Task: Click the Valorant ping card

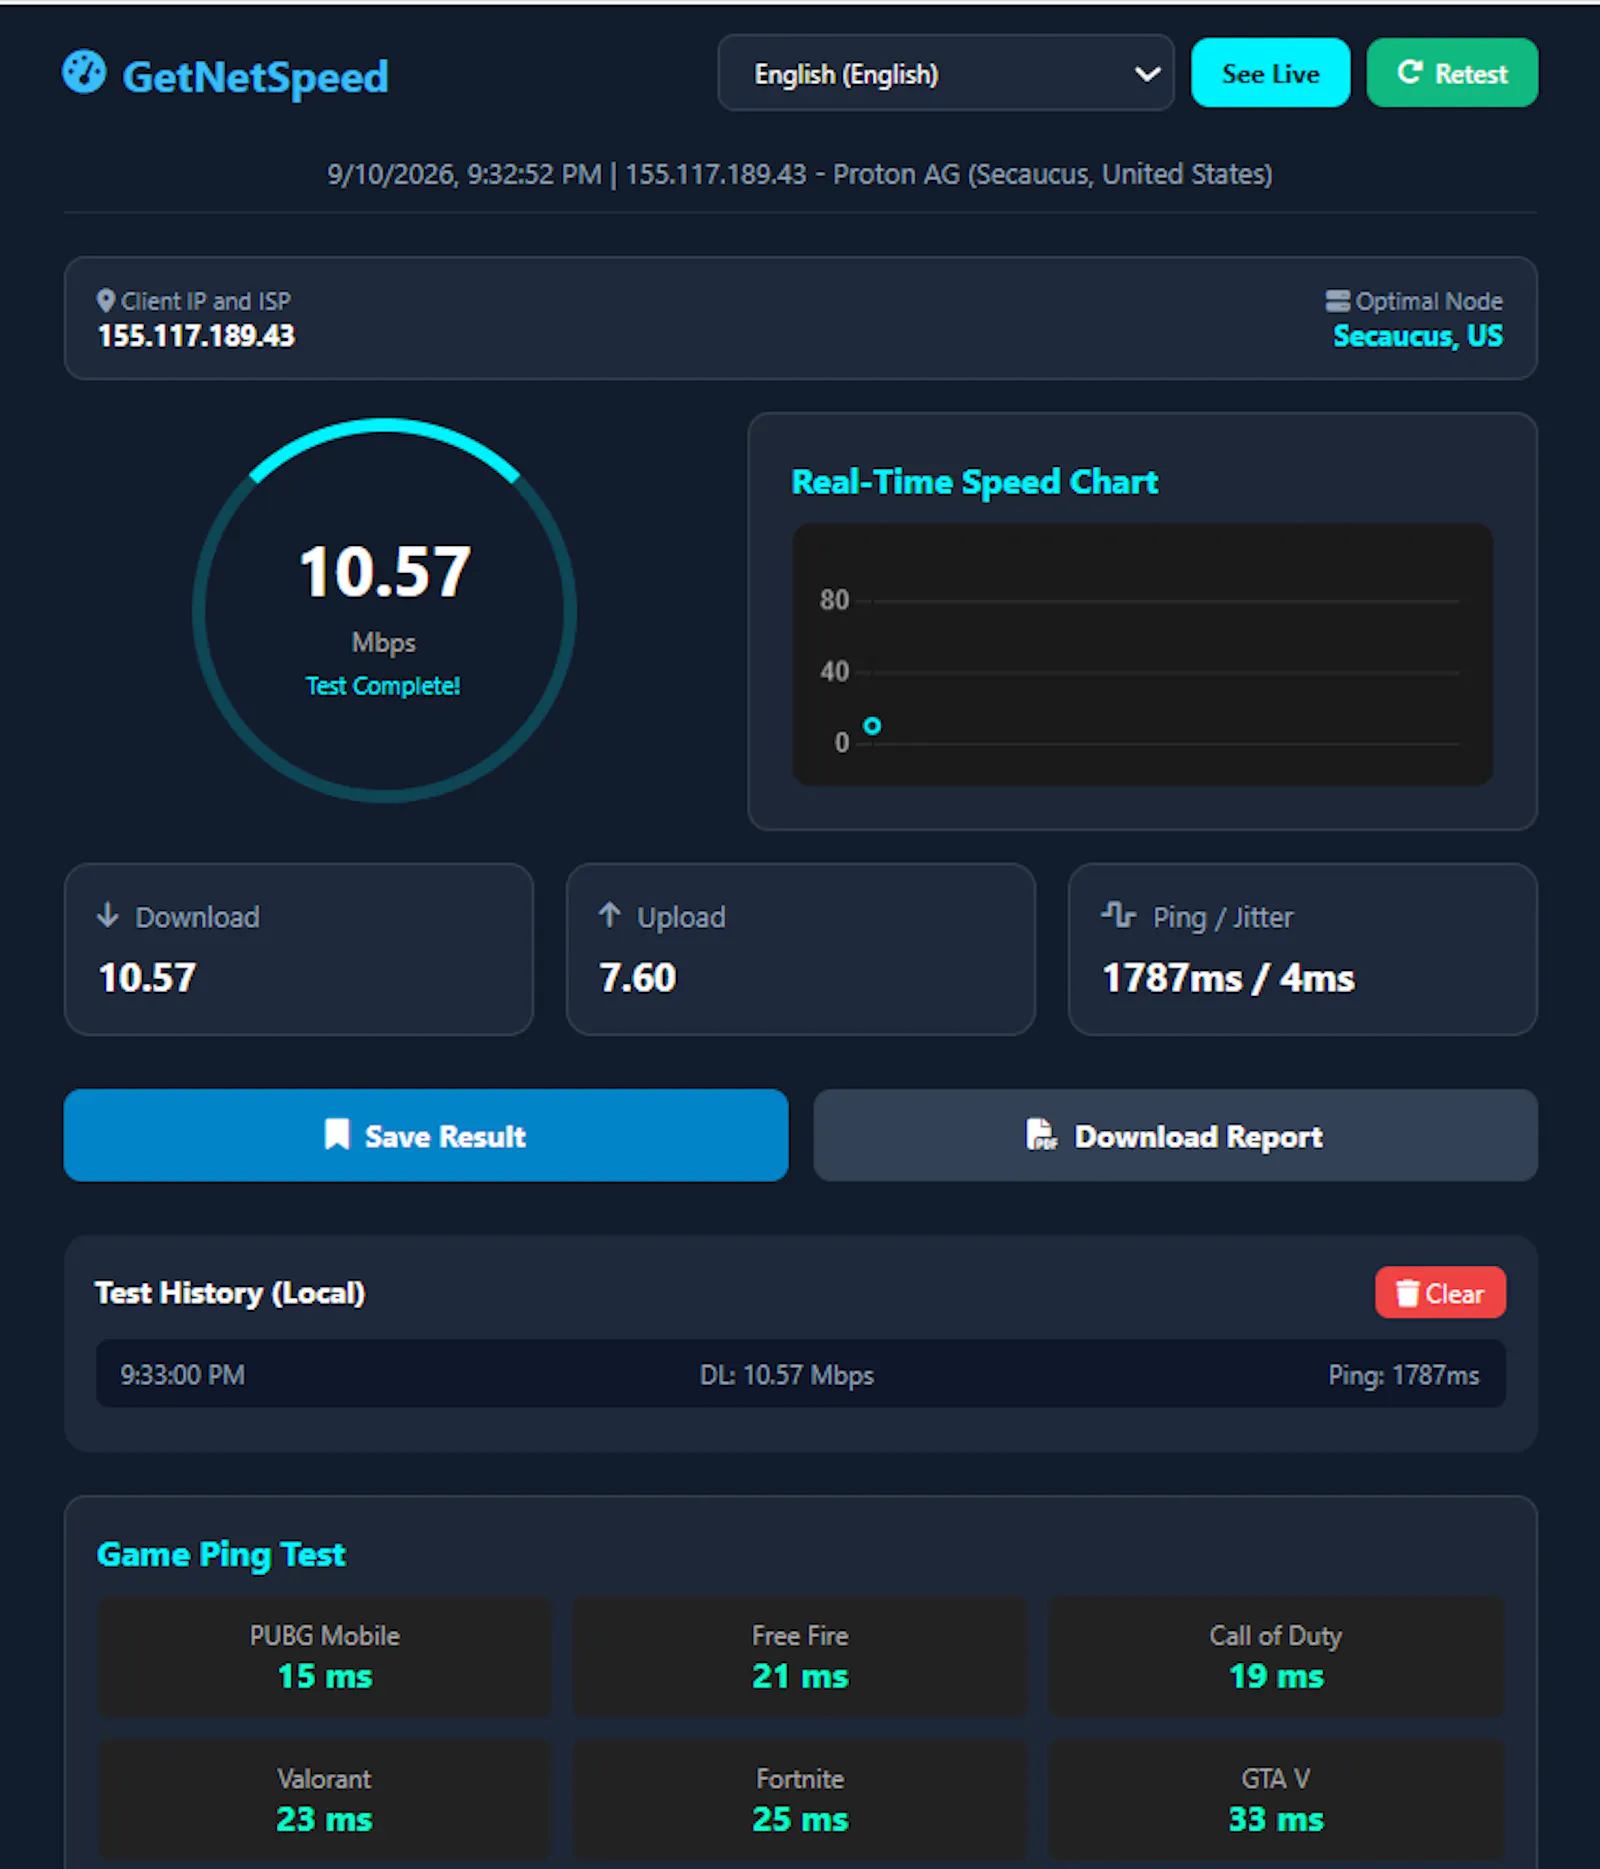Action: coord(324,1799)
